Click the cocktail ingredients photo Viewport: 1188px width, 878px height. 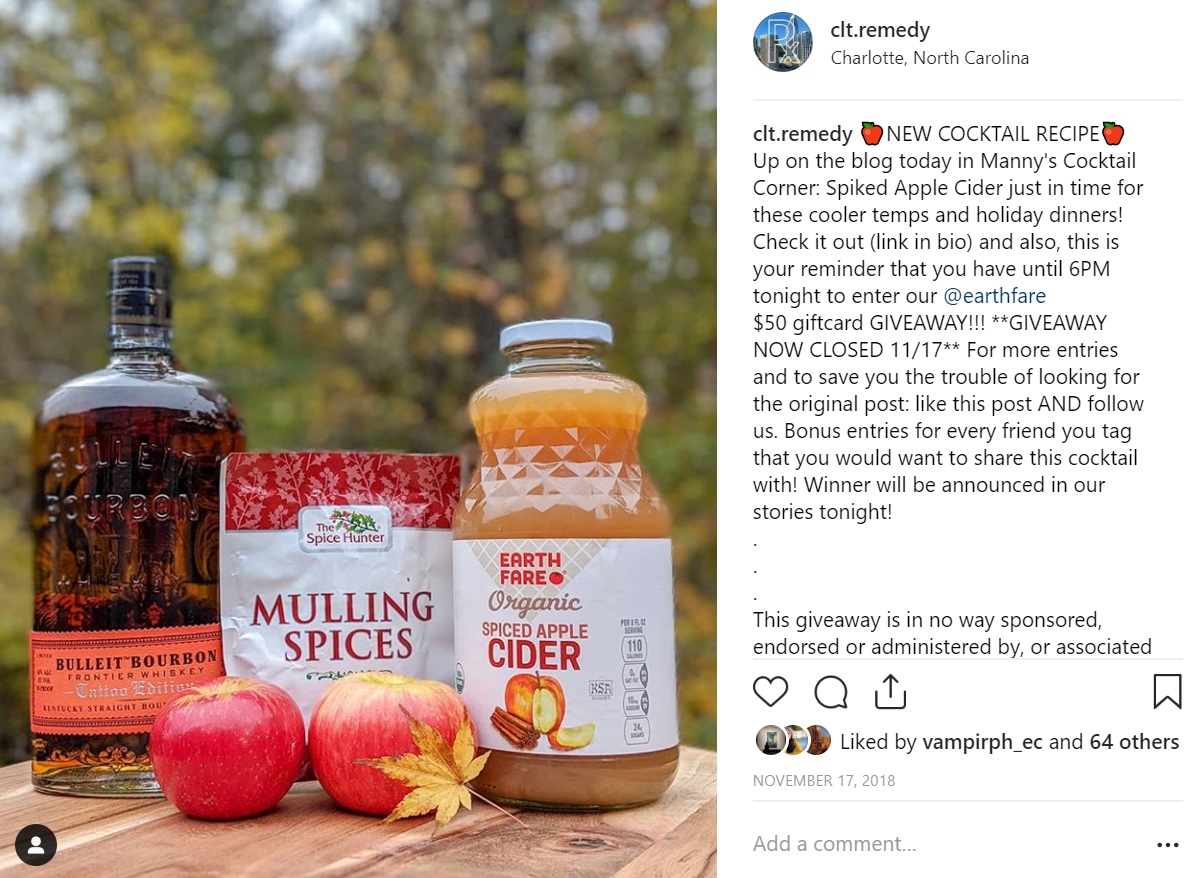[358, 439]
